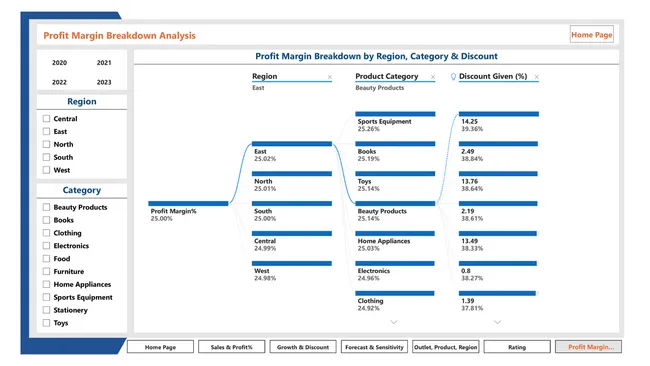Expand more discount values with the down chevron
Viewport: 650px width, 366px height.
(x=497, y=322)
